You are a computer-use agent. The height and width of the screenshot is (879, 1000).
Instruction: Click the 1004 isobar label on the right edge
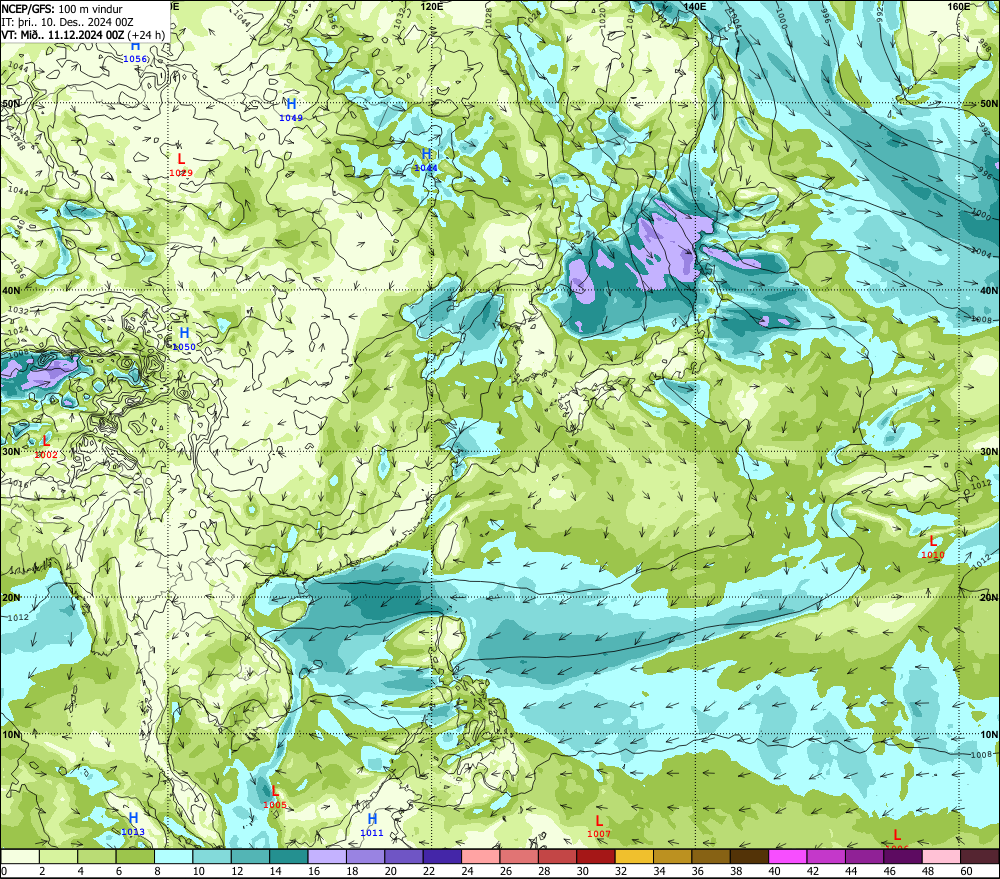(981, 251)
